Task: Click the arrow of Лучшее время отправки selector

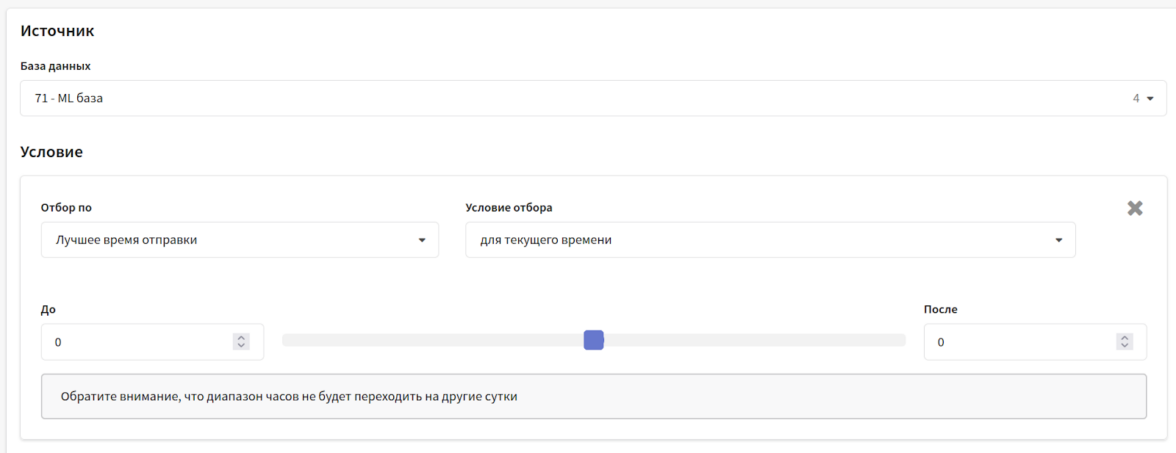Action: [x=422, y=240]
